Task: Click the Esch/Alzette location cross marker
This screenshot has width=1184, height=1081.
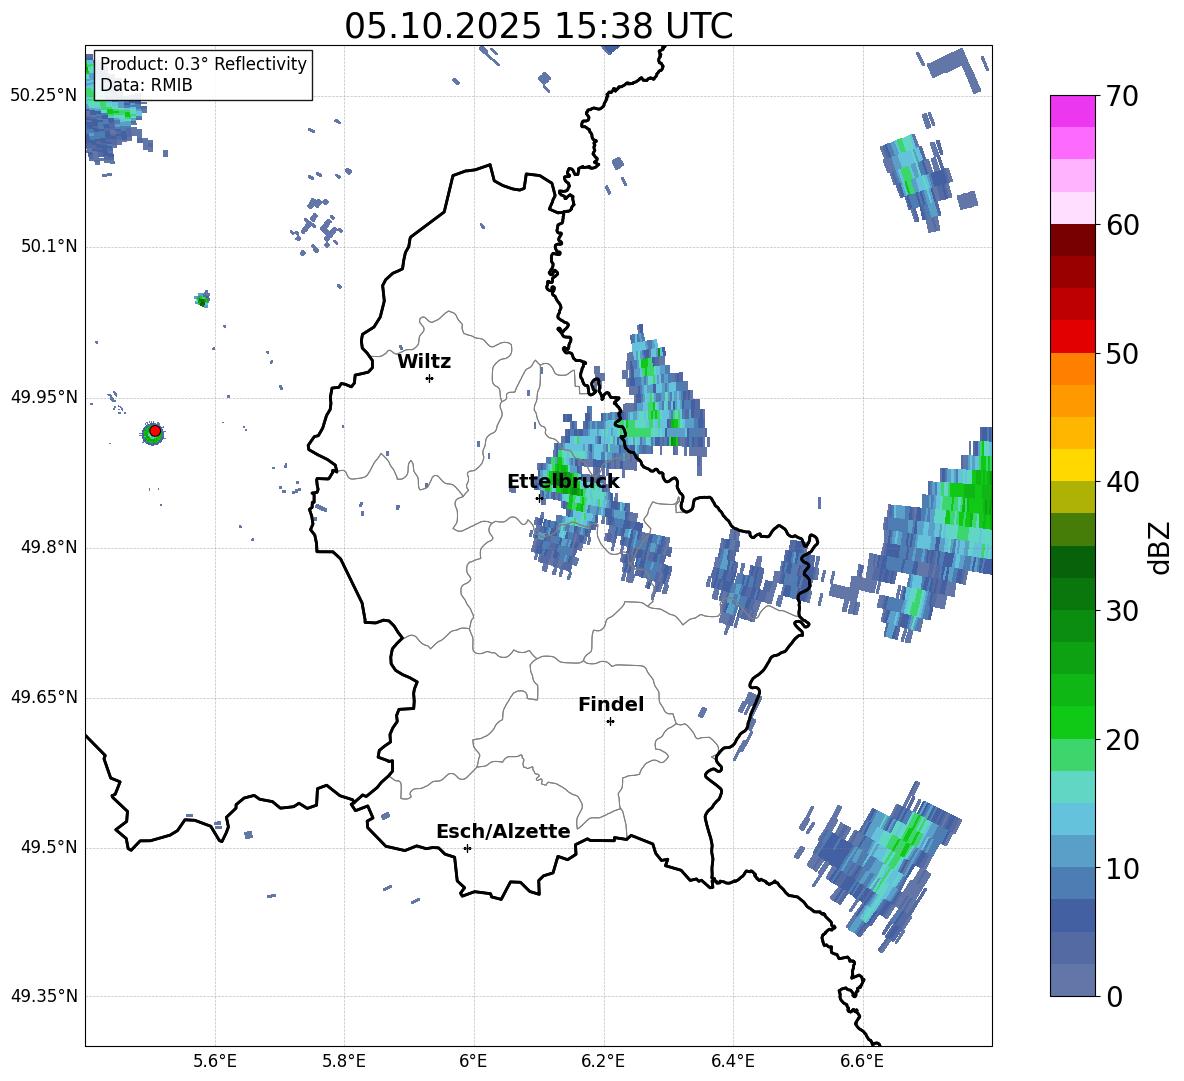Action: point(467,848)
